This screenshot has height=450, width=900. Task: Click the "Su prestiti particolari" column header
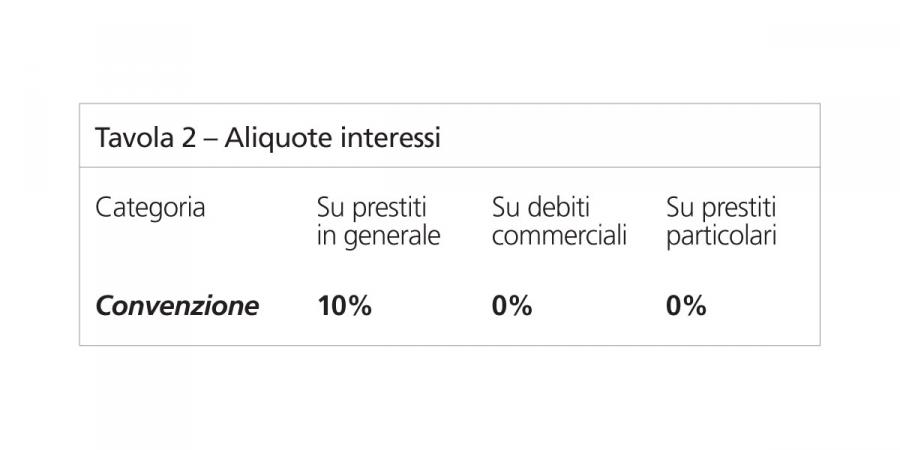click(x=721, y=223)
